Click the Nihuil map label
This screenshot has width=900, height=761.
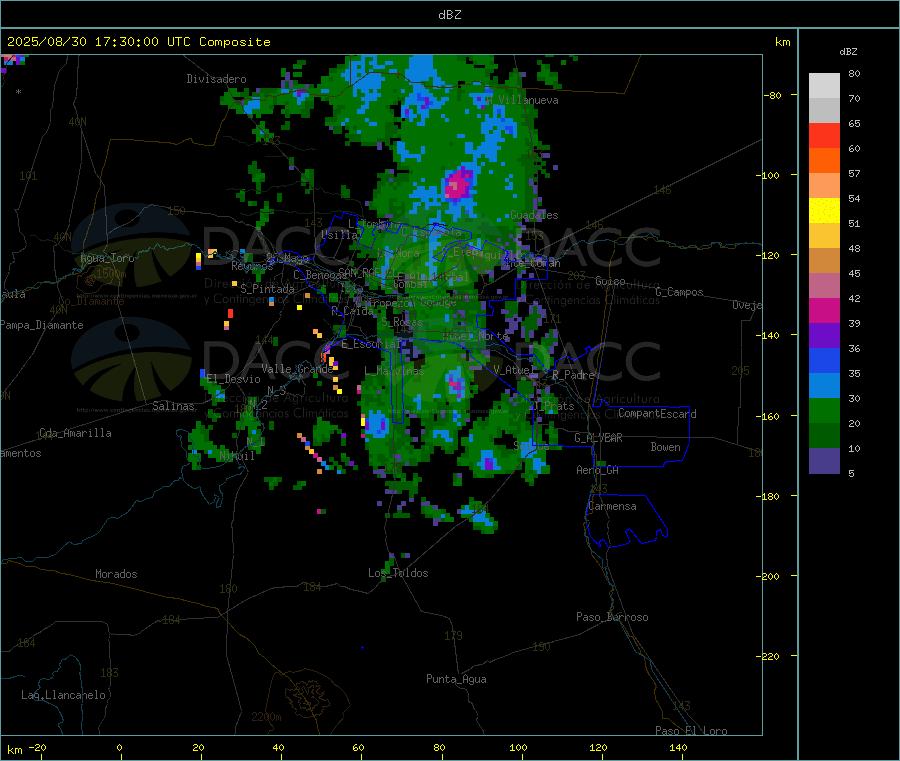pos(237,456)
